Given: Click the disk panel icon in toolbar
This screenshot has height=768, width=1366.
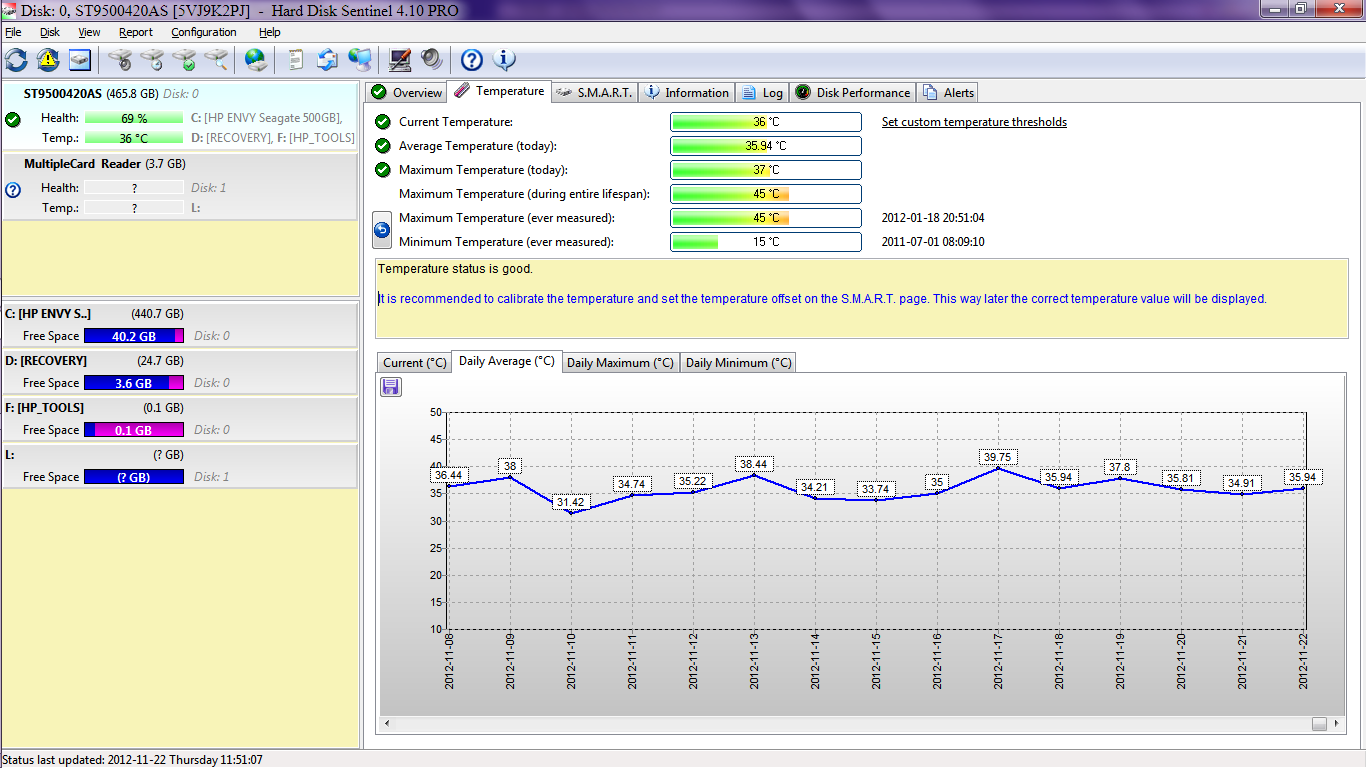Looking at the screenshot, I should click(80, 59).
